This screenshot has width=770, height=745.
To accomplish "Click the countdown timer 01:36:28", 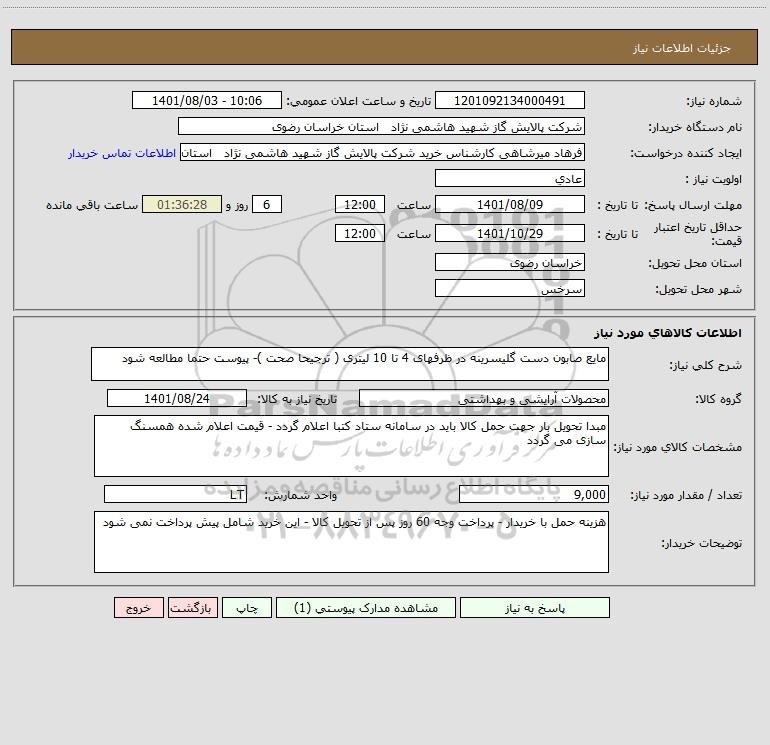I will [182, 204].
